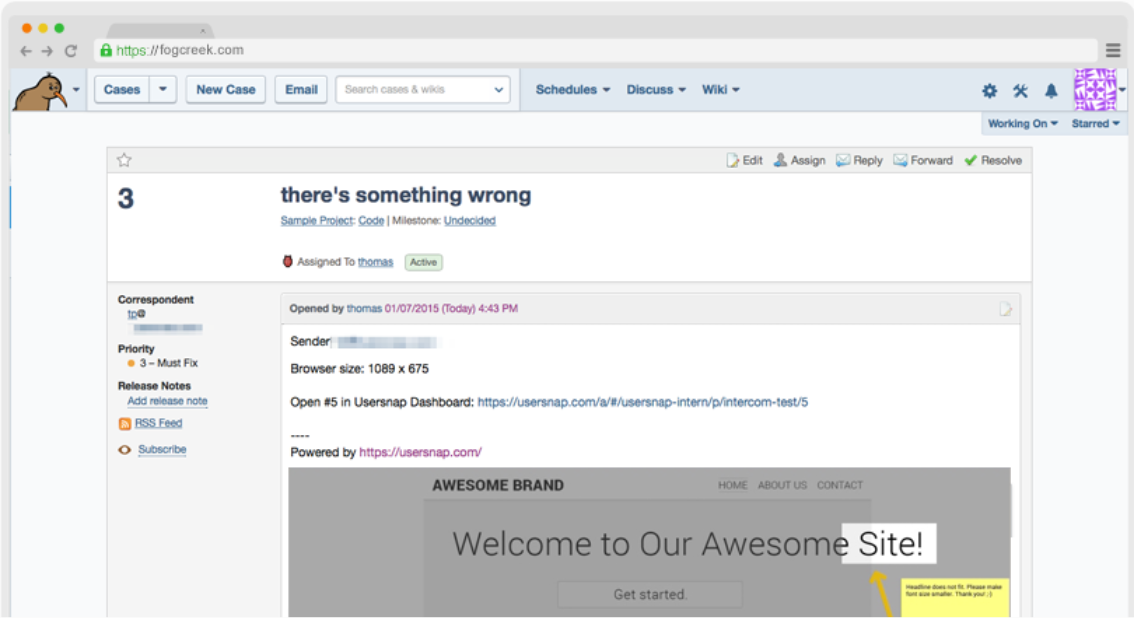Open the notifications bell
Screen dimensions: 1134x618
point(1051,90)
